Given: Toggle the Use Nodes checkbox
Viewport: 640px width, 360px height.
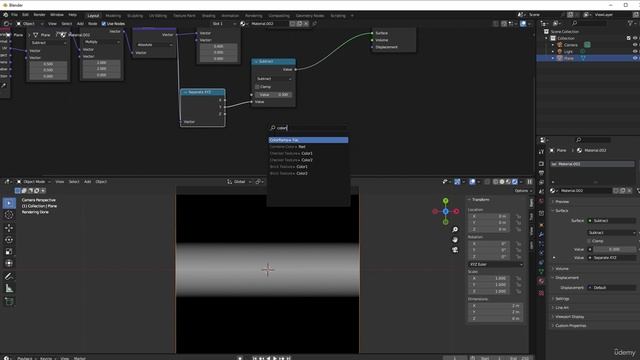Looking at the screenshot, I should pyautogui.click(x=104, y=24).
